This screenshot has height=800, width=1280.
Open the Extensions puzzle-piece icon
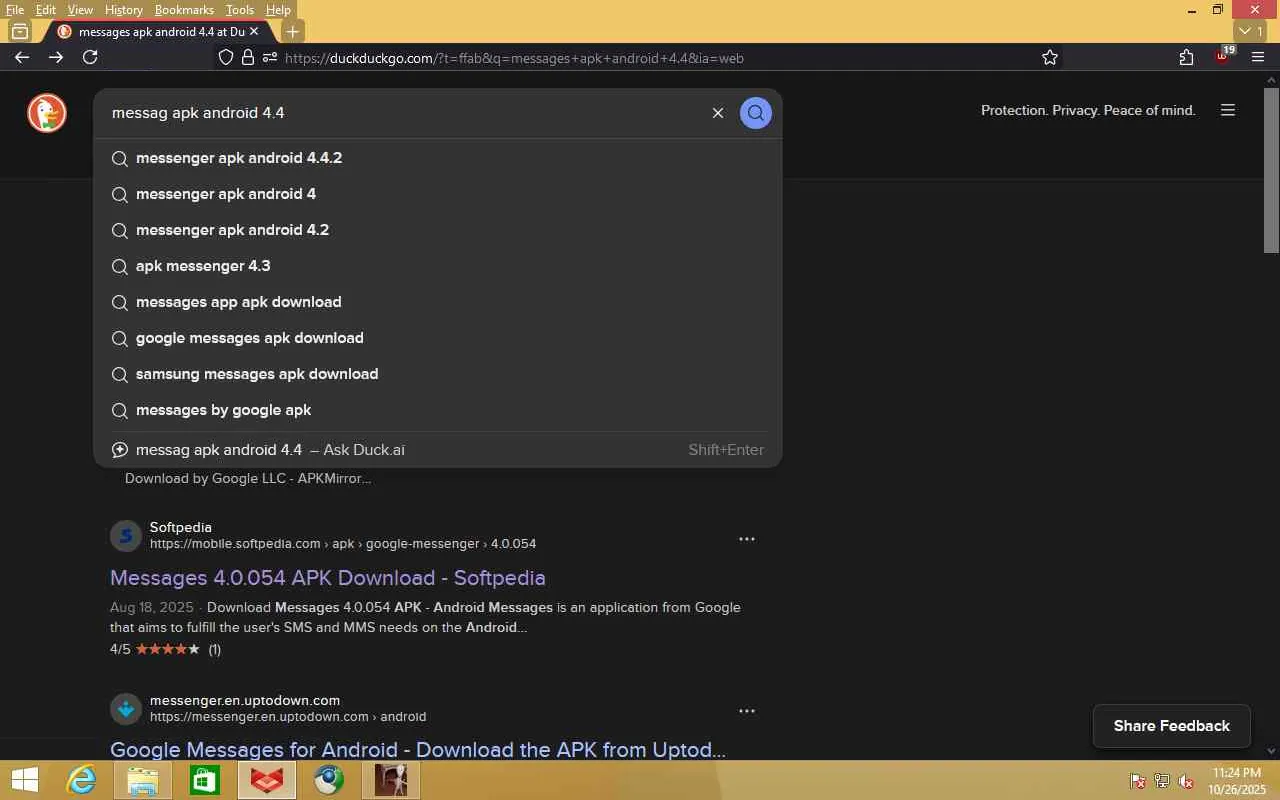[1186, 58]
